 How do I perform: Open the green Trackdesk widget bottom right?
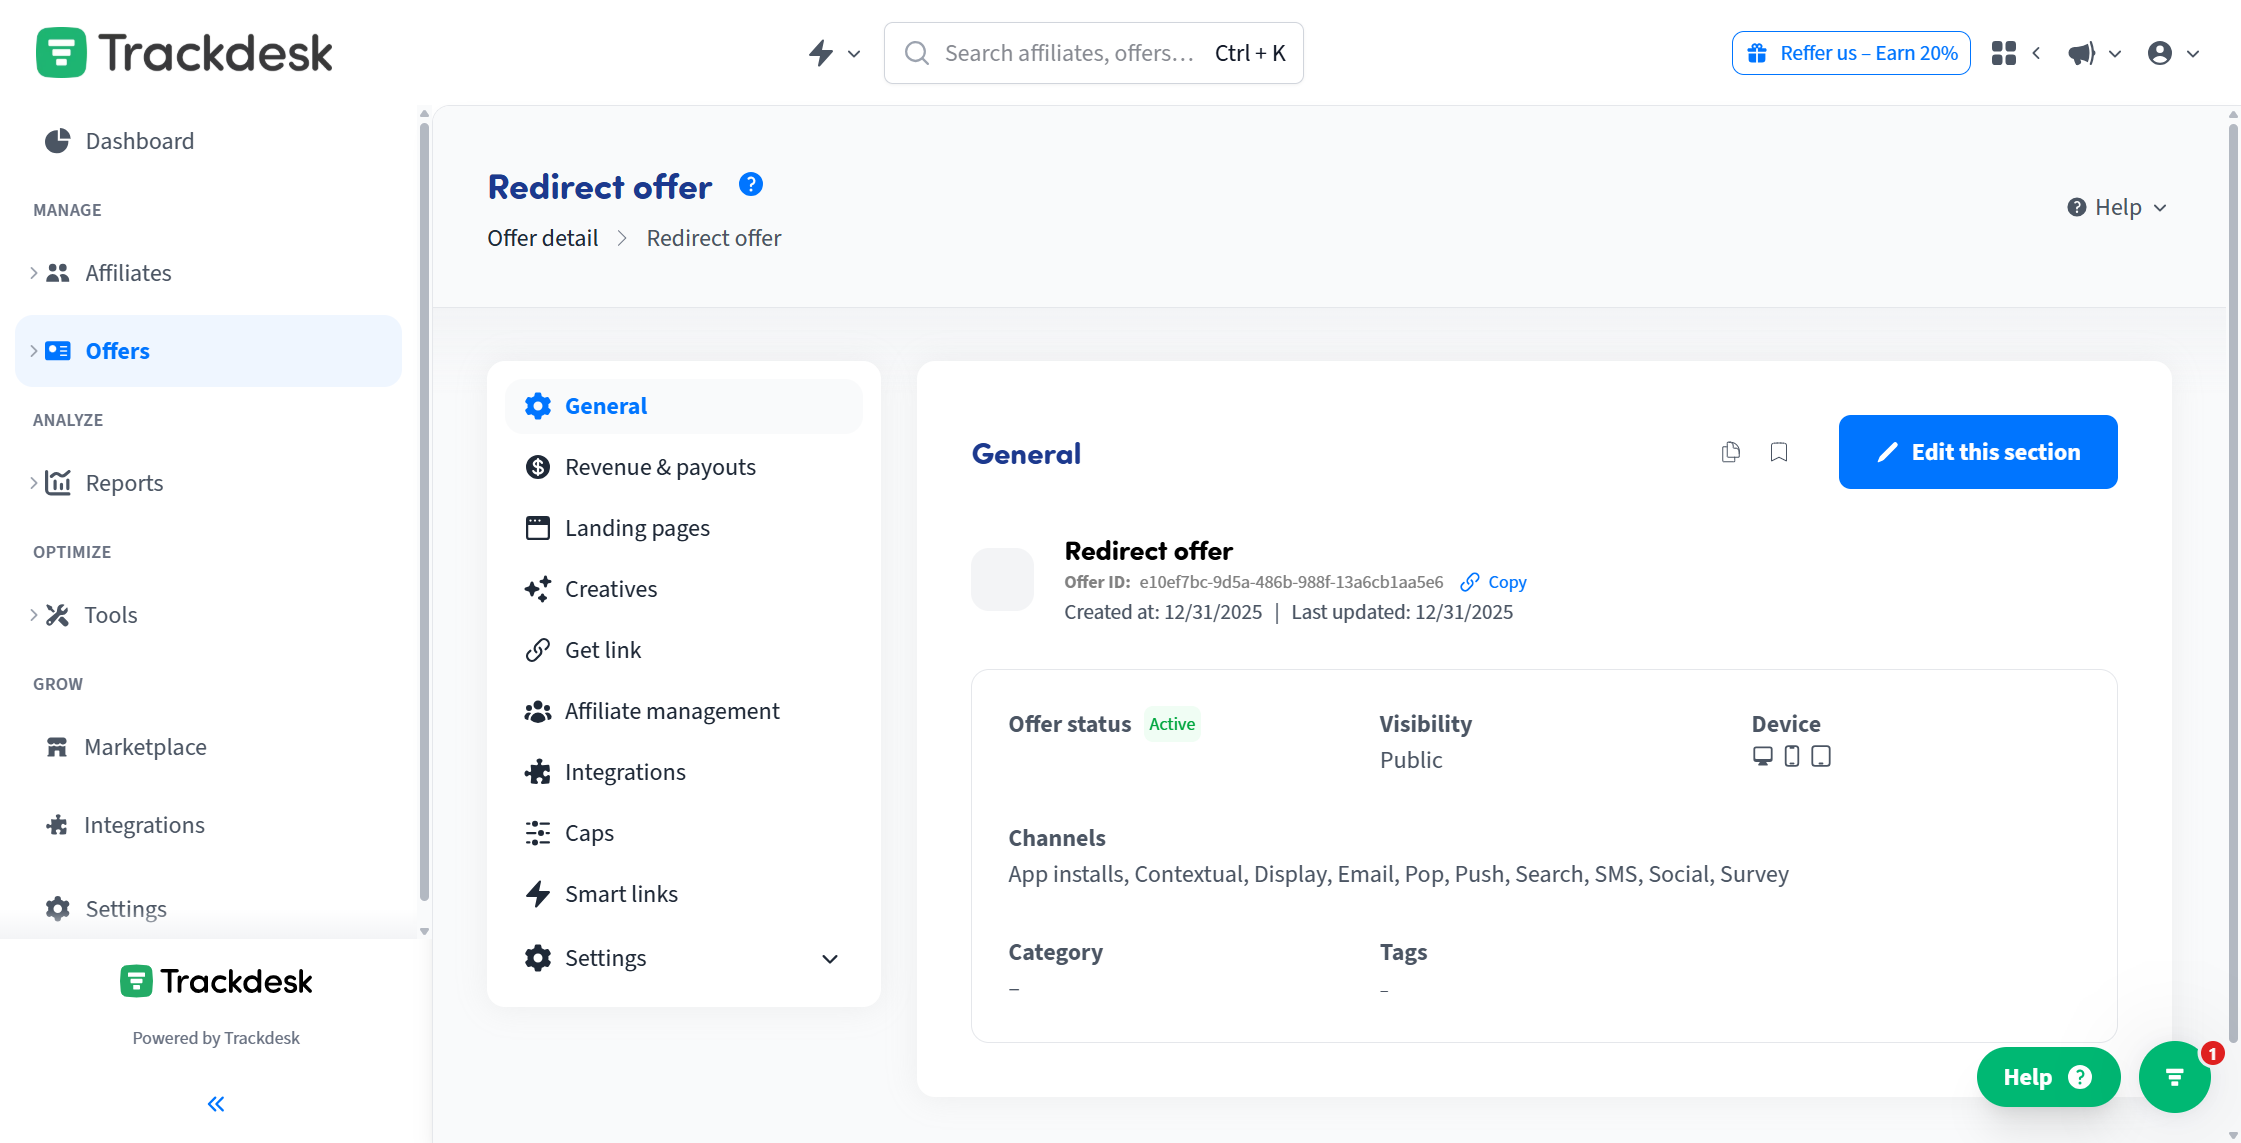(2174, 1077)
